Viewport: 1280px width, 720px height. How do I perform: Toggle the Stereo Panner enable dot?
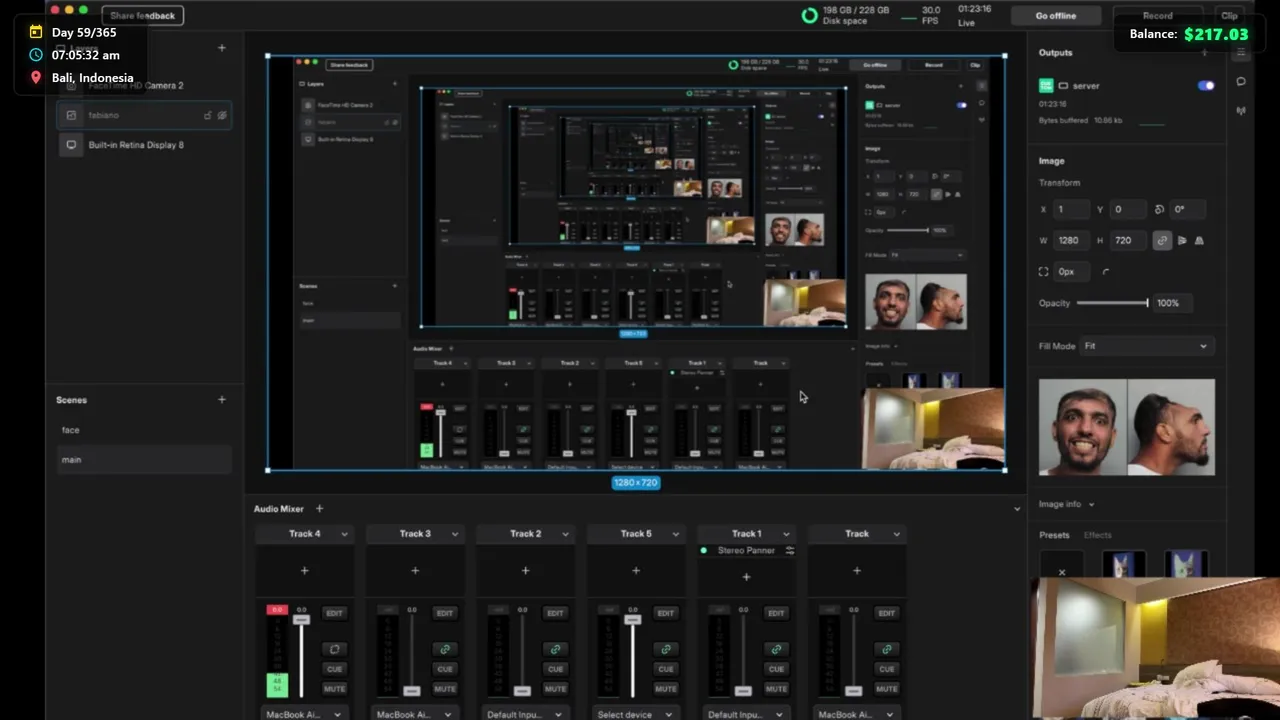(x=704, y=551)
